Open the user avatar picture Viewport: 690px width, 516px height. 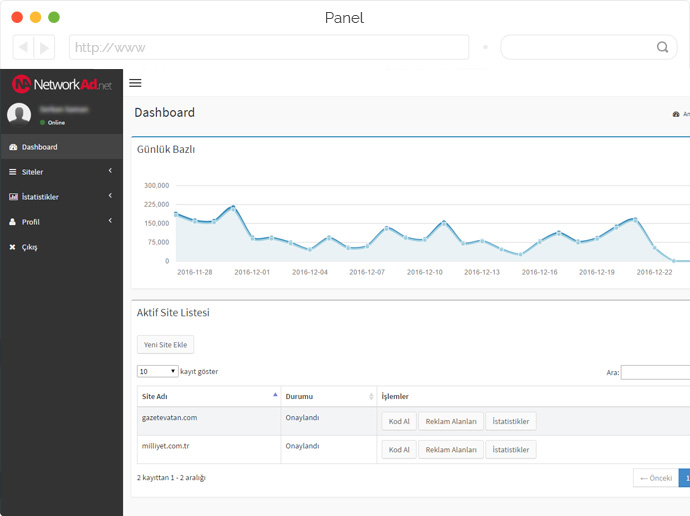point(19,114)
